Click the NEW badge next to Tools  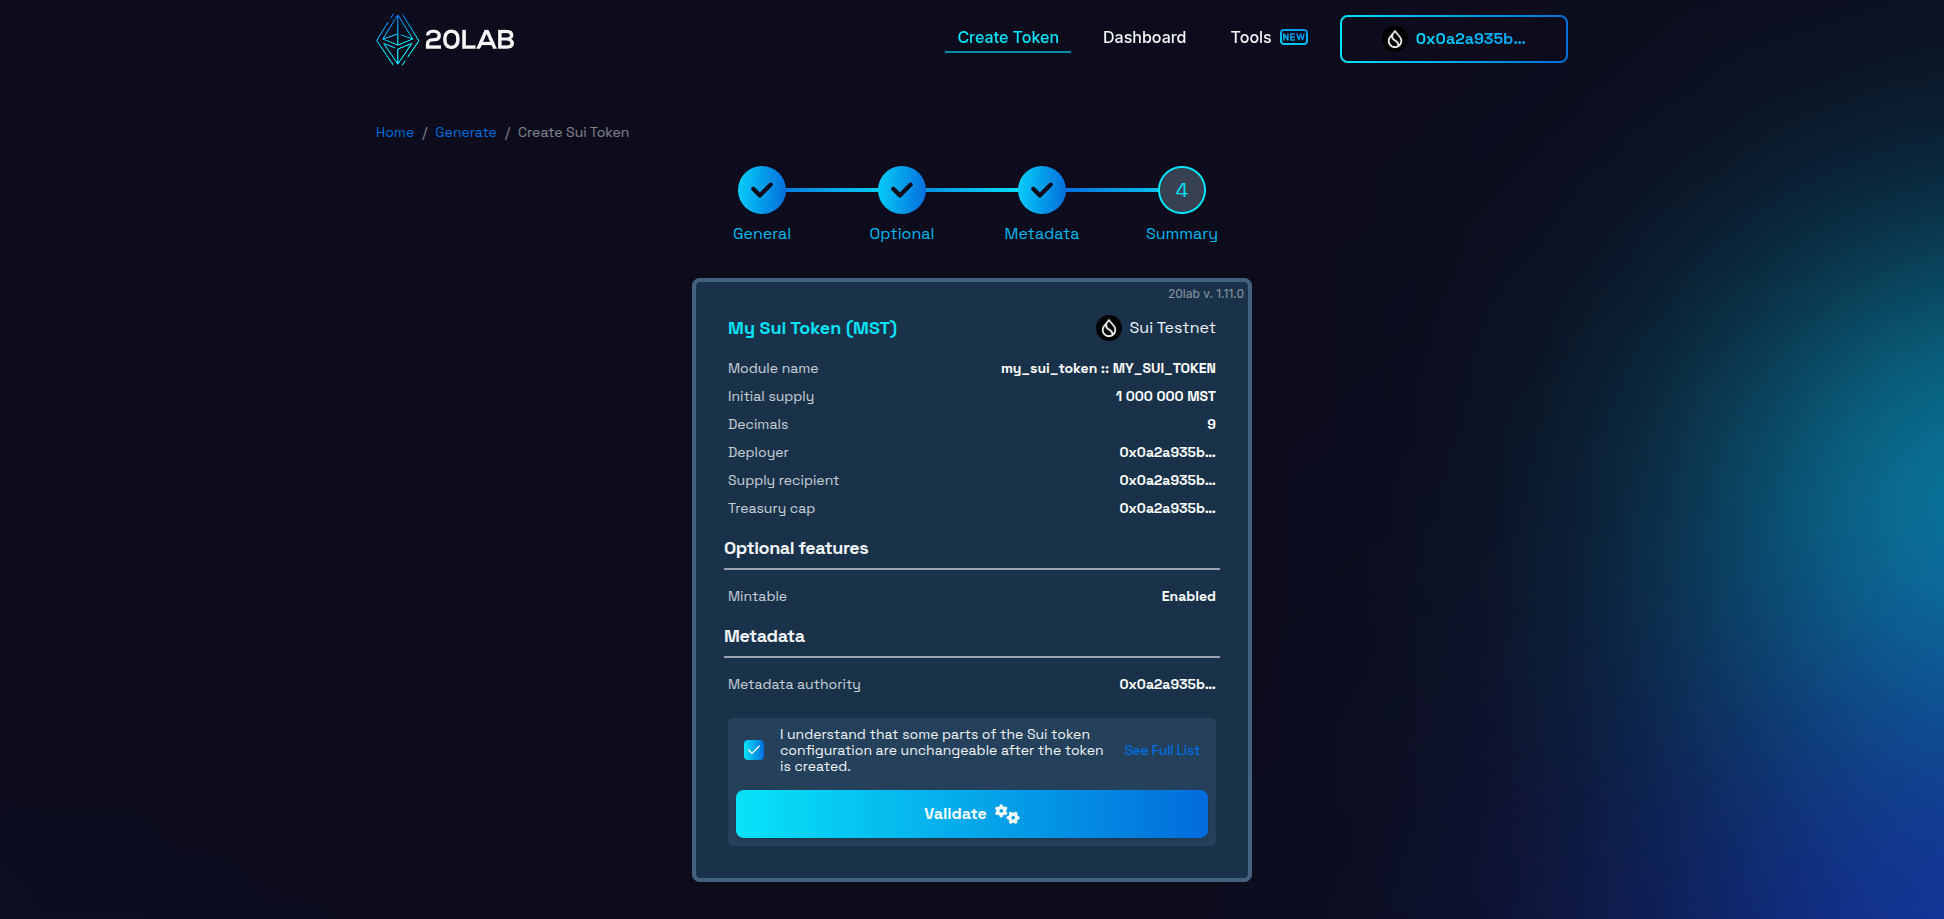(1294, 37)
